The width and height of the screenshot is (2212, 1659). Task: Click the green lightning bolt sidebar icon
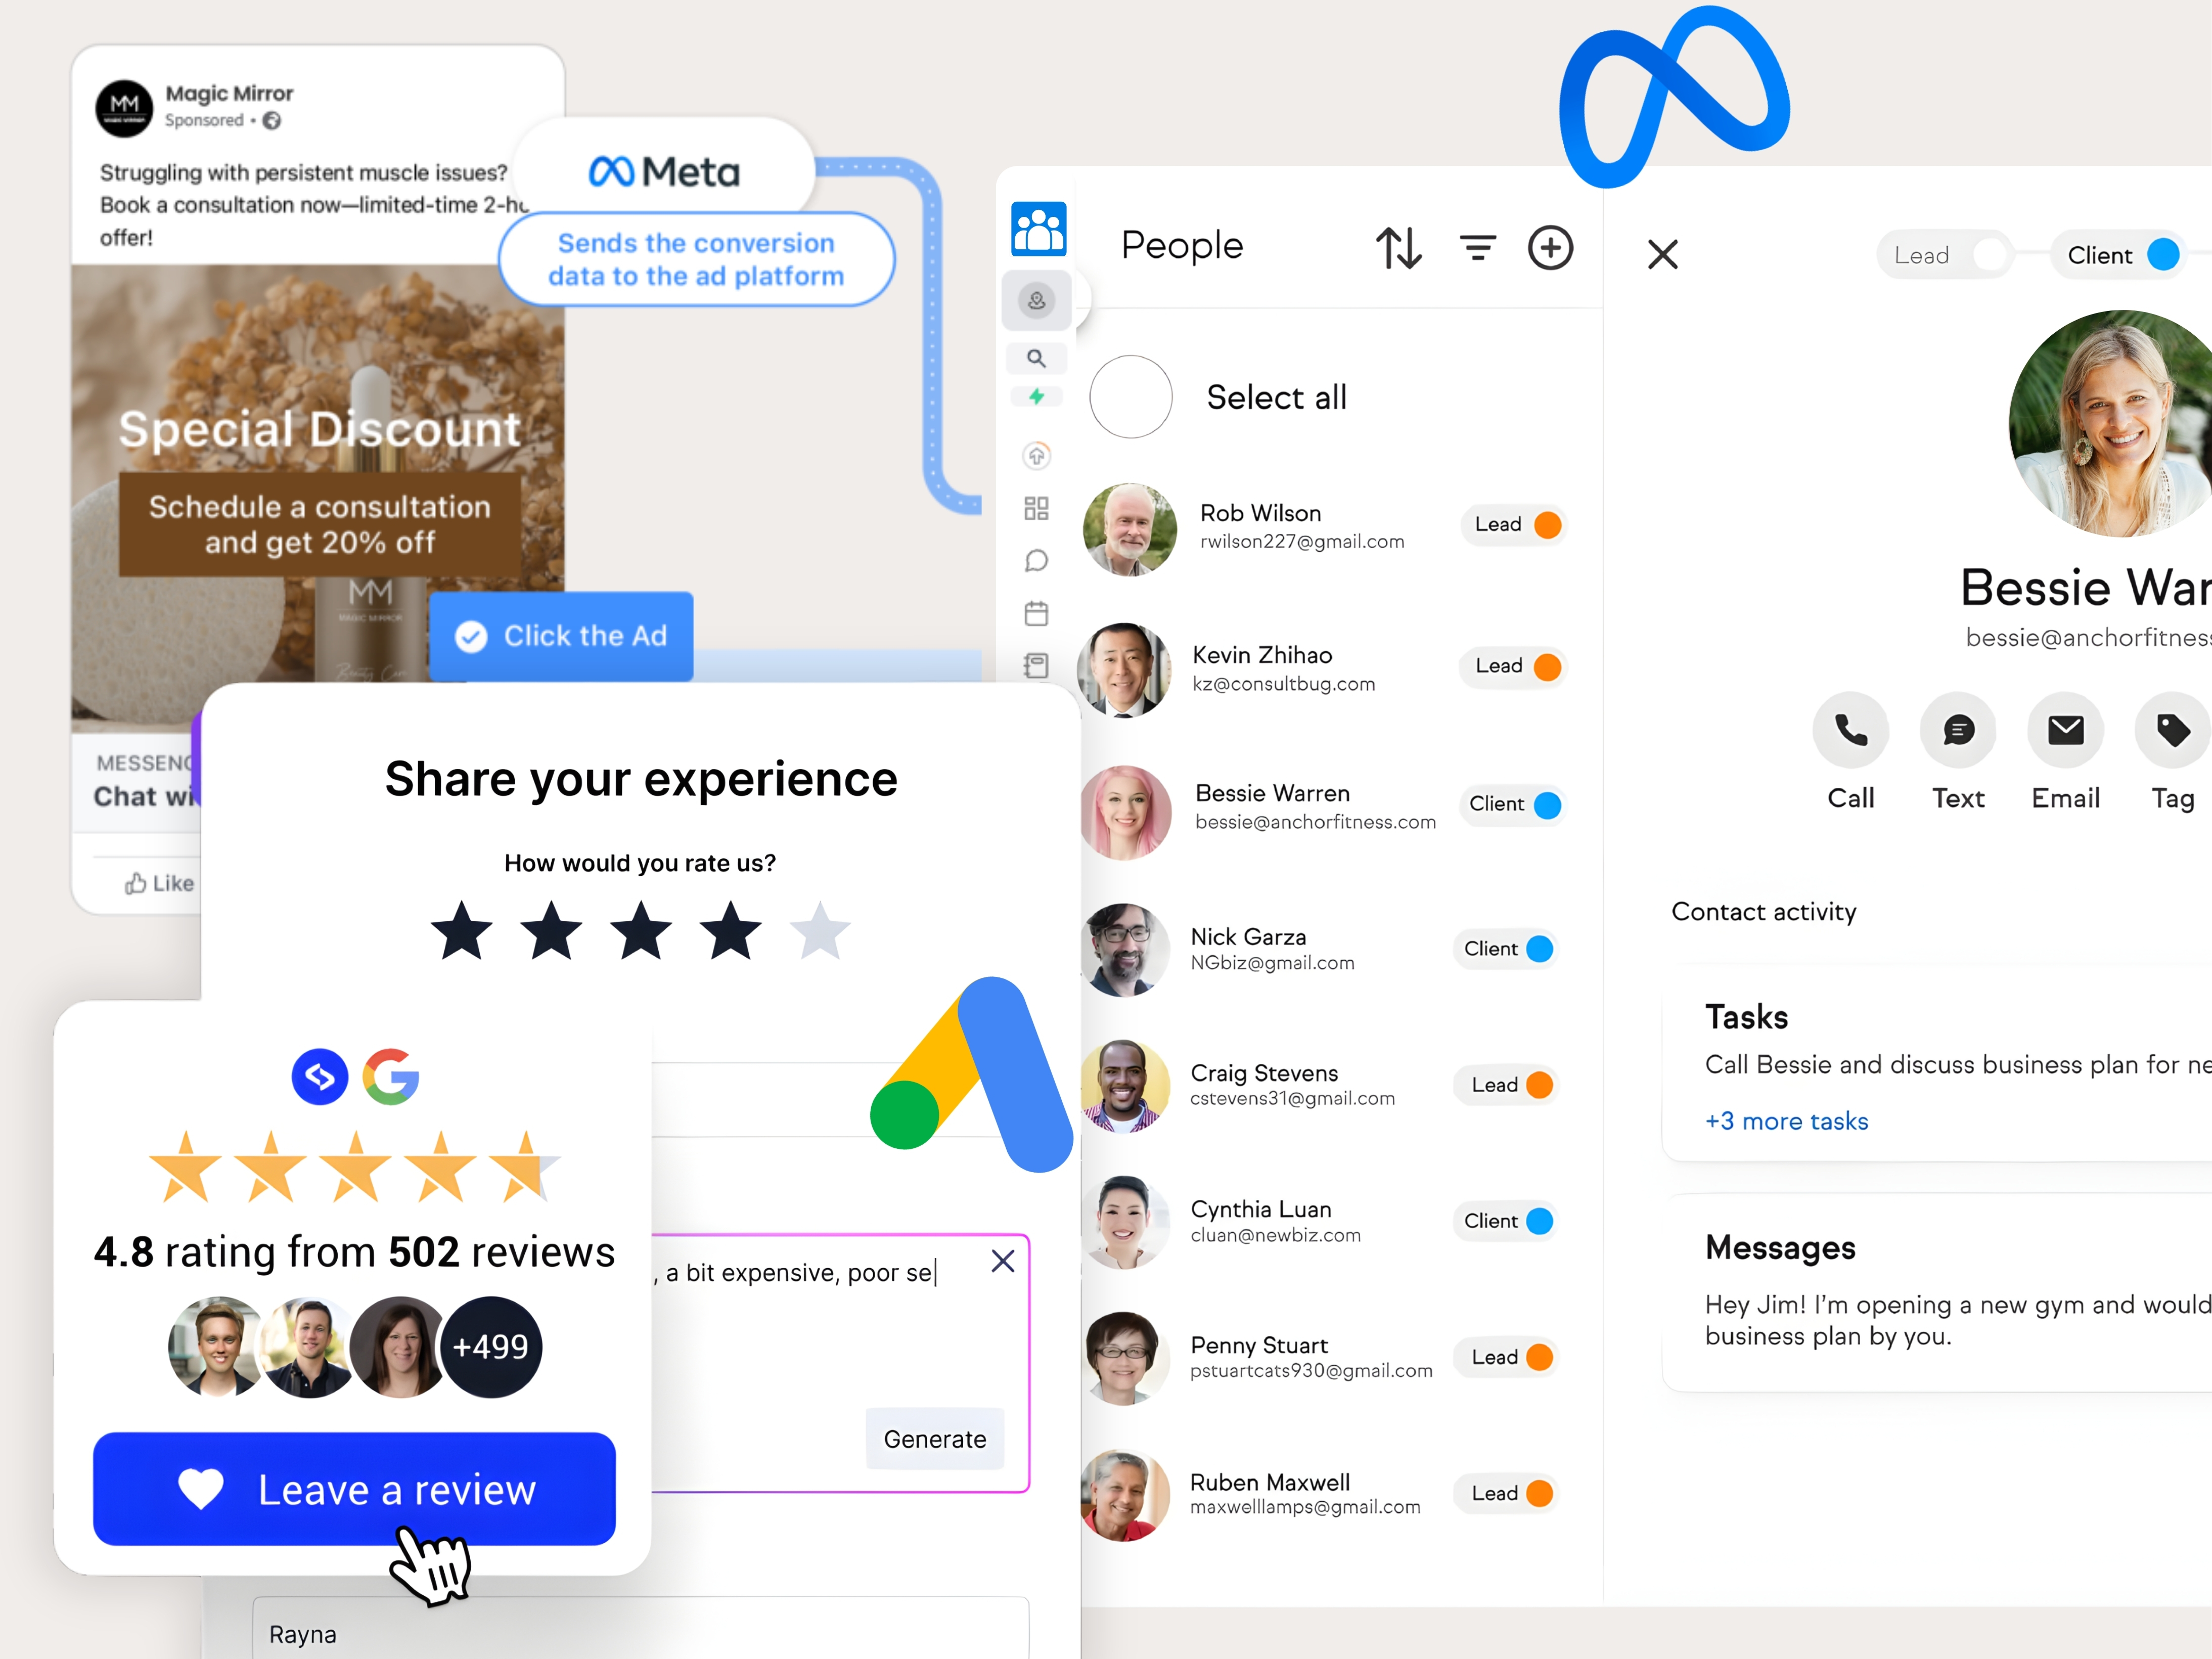pyautogui.click(x=1036, y=397)
